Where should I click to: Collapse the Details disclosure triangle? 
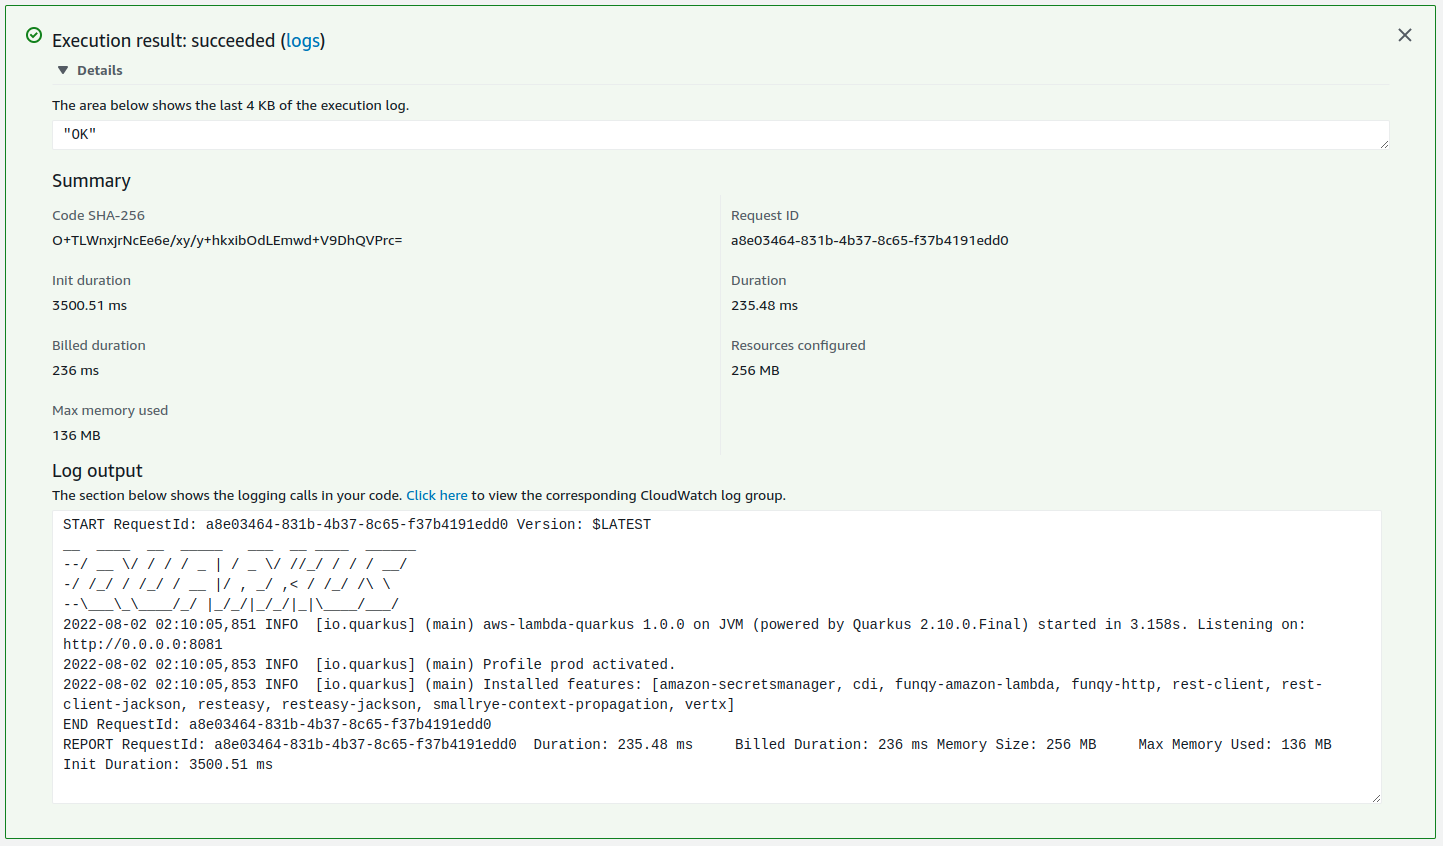(x=63, y=70)
